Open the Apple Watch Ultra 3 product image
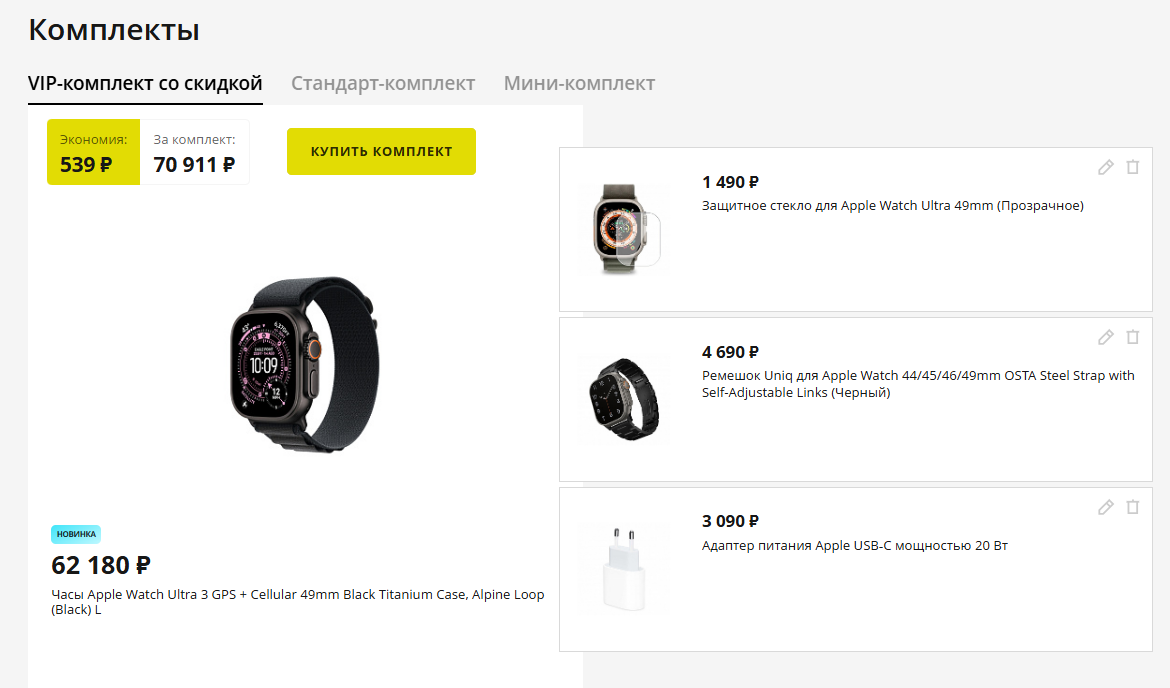The image size is (1170, 688). (304, 364)
